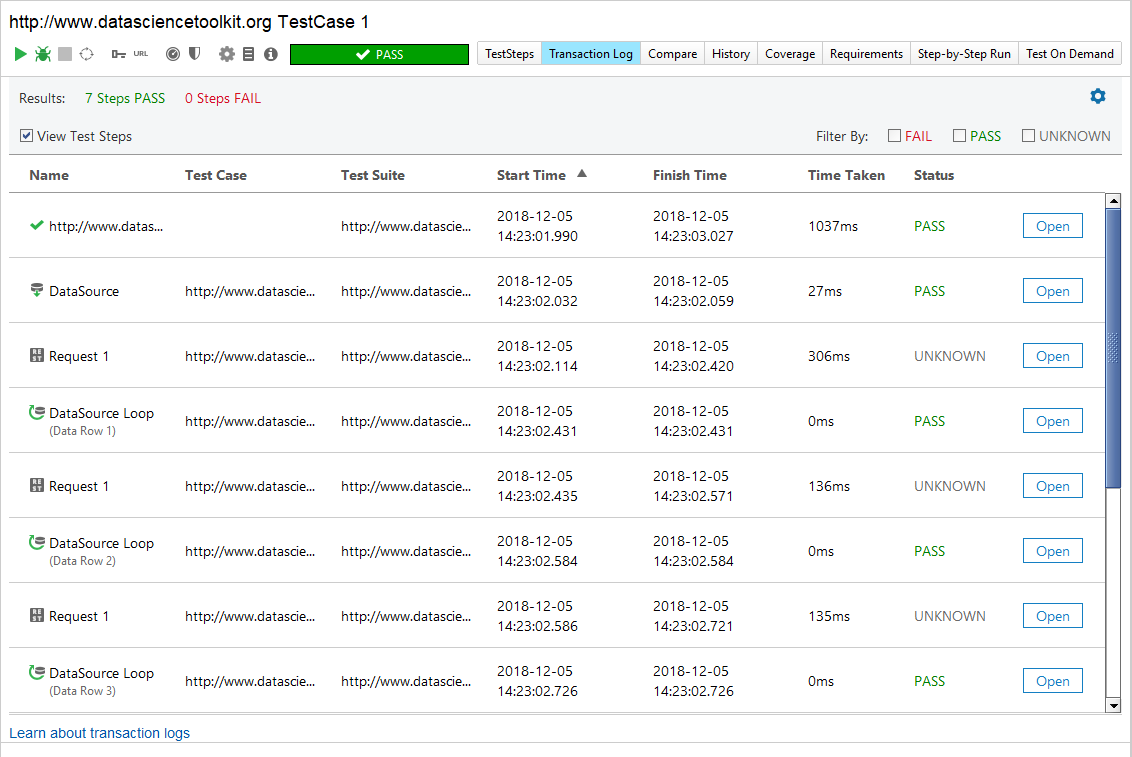This screenshot has height=757, width=1132.
Task: Click the Name column header
Action: pyautogui.click(x=49, y=175)
